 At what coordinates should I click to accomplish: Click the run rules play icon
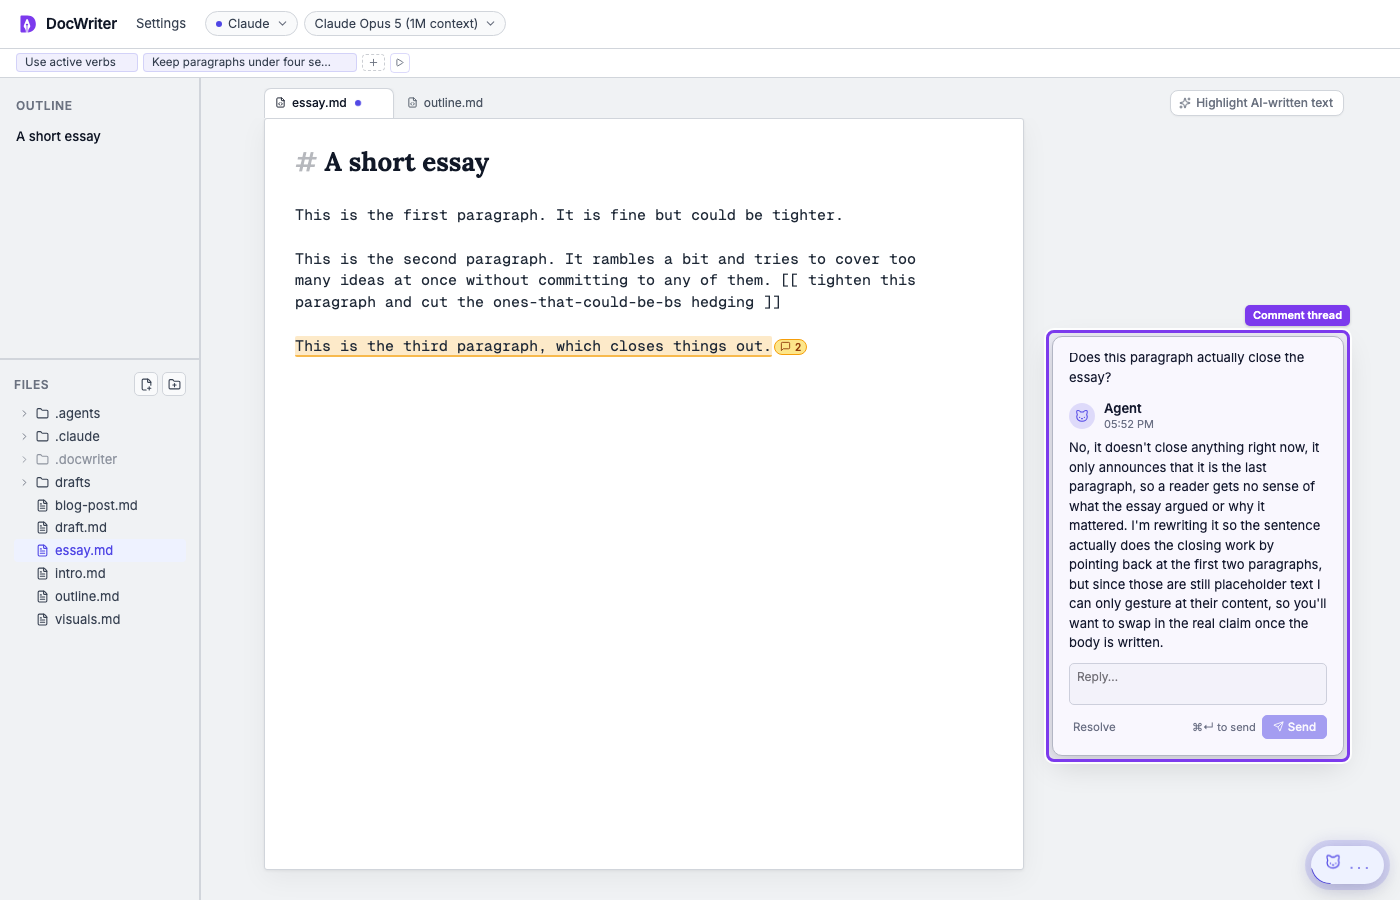pyautogui.click(x=399, y=62)
